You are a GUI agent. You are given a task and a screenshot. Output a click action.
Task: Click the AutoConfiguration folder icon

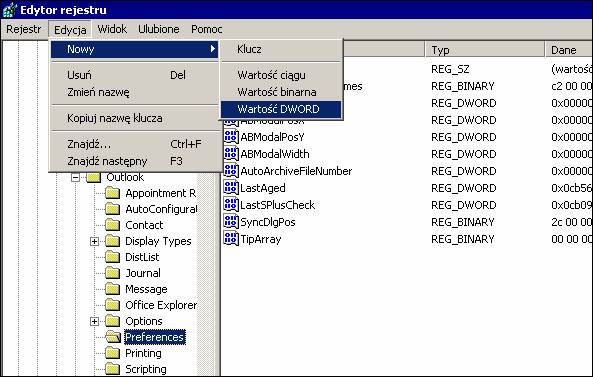tap(112, 209)
